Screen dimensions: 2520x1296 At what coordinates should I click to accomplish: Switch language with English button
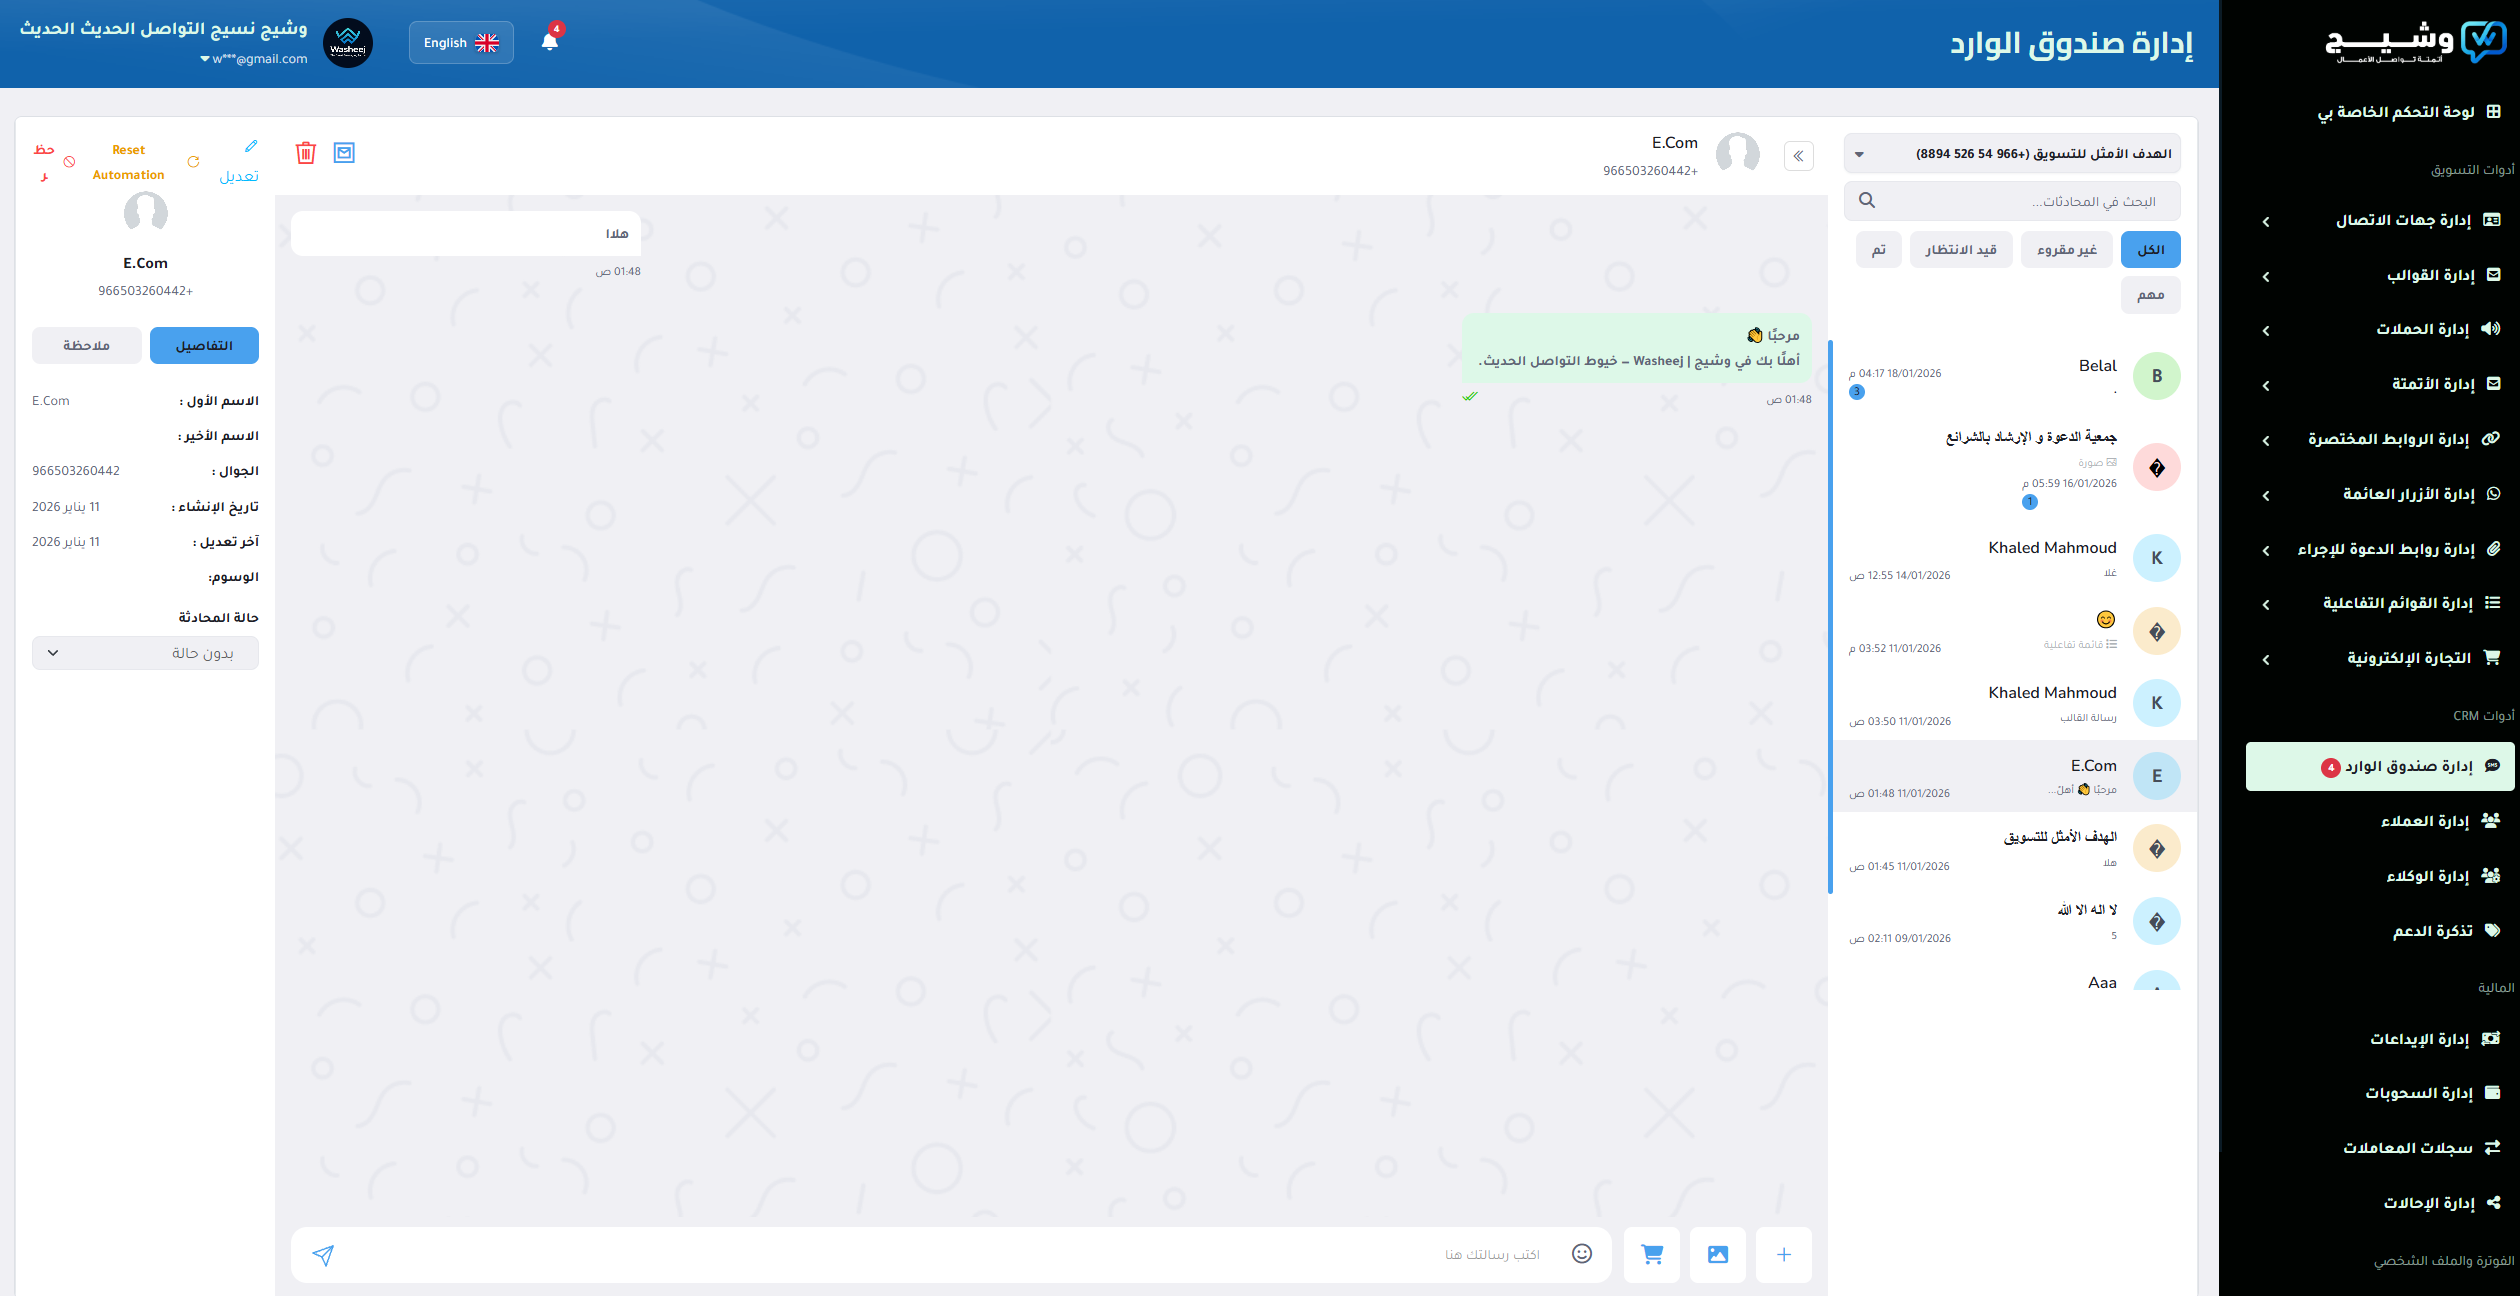(x=461, y=43)
